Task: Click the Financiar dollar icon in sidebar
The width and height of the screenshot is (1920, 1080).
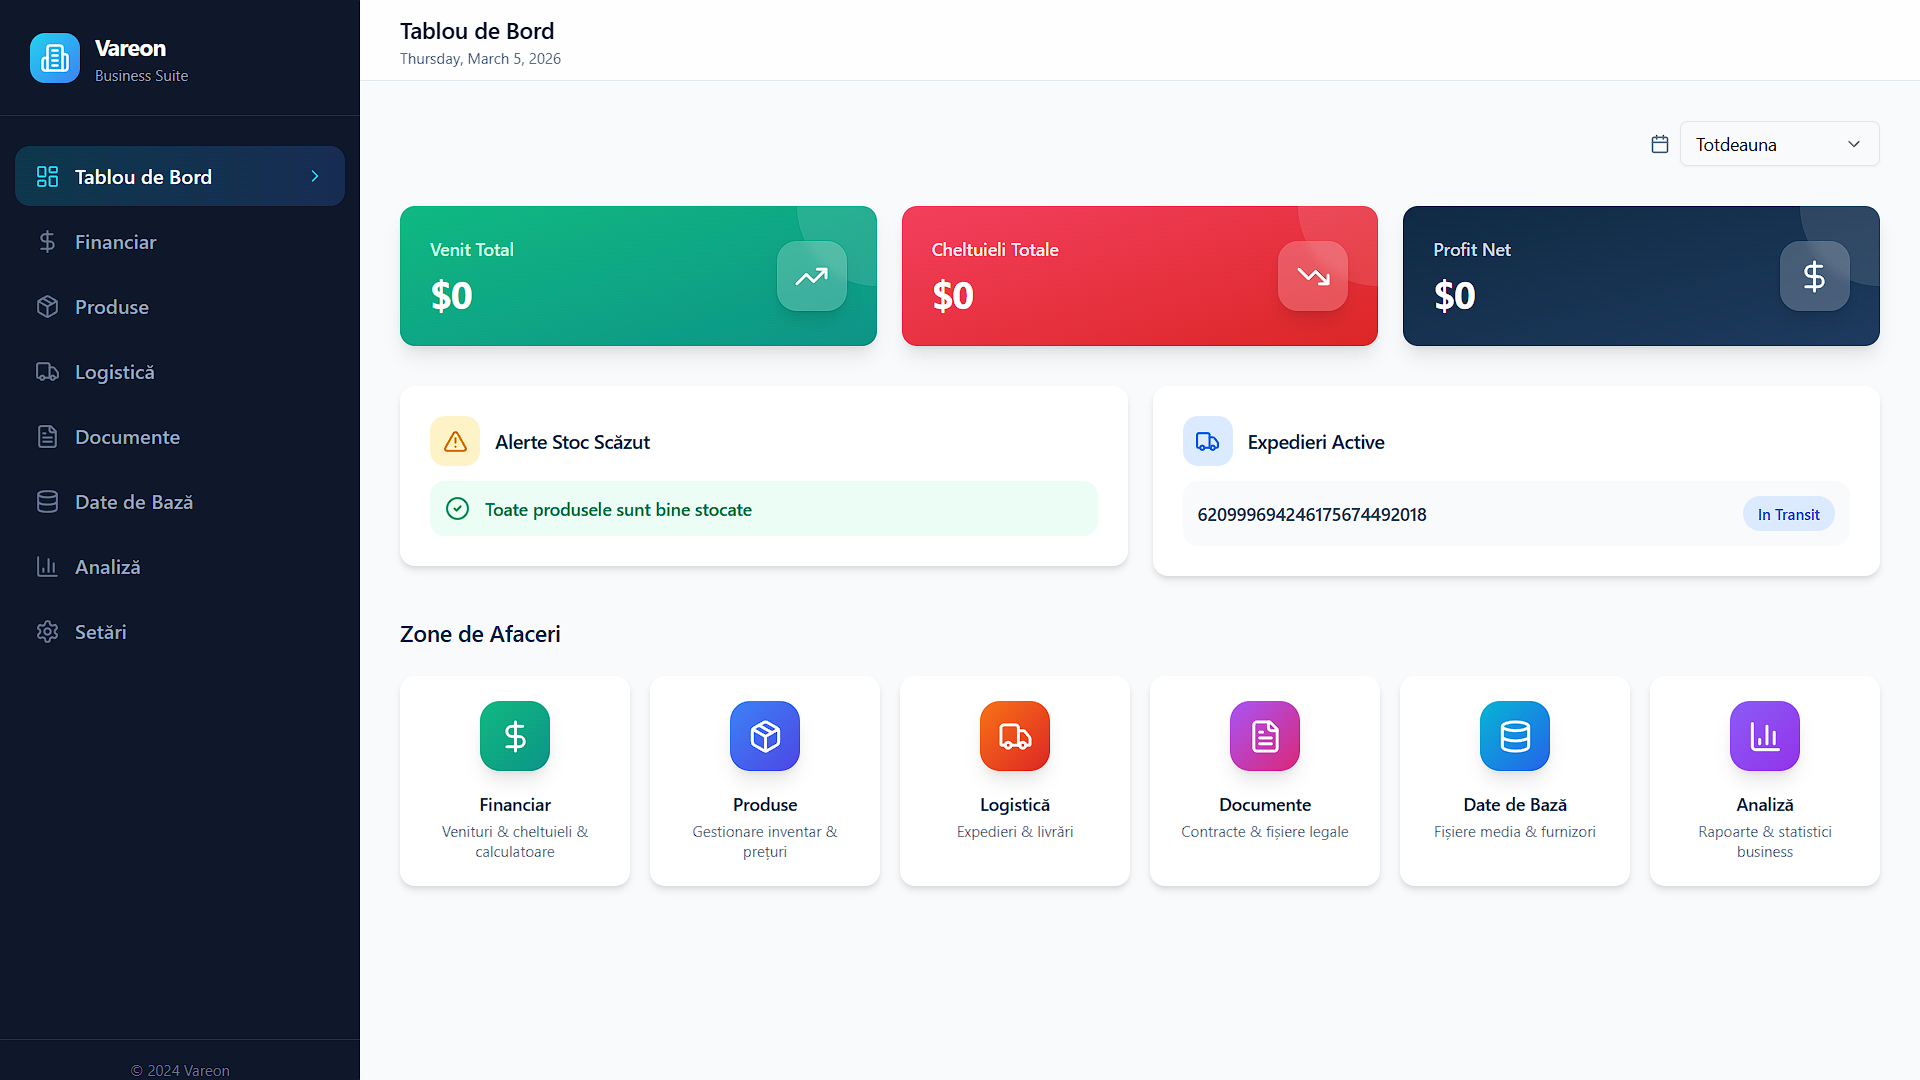Action: tap(47, 242)
